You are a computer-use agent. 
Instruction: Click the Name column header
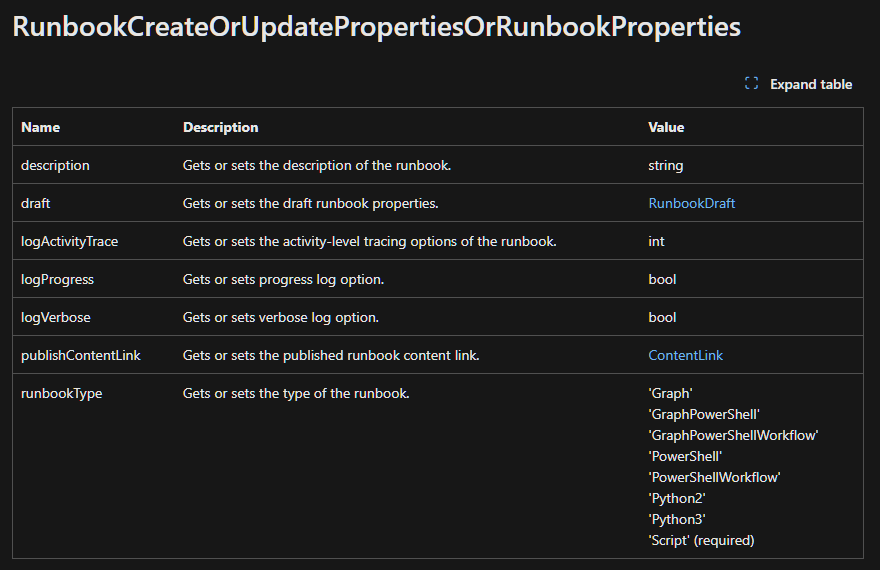click(x=40, y=127)
